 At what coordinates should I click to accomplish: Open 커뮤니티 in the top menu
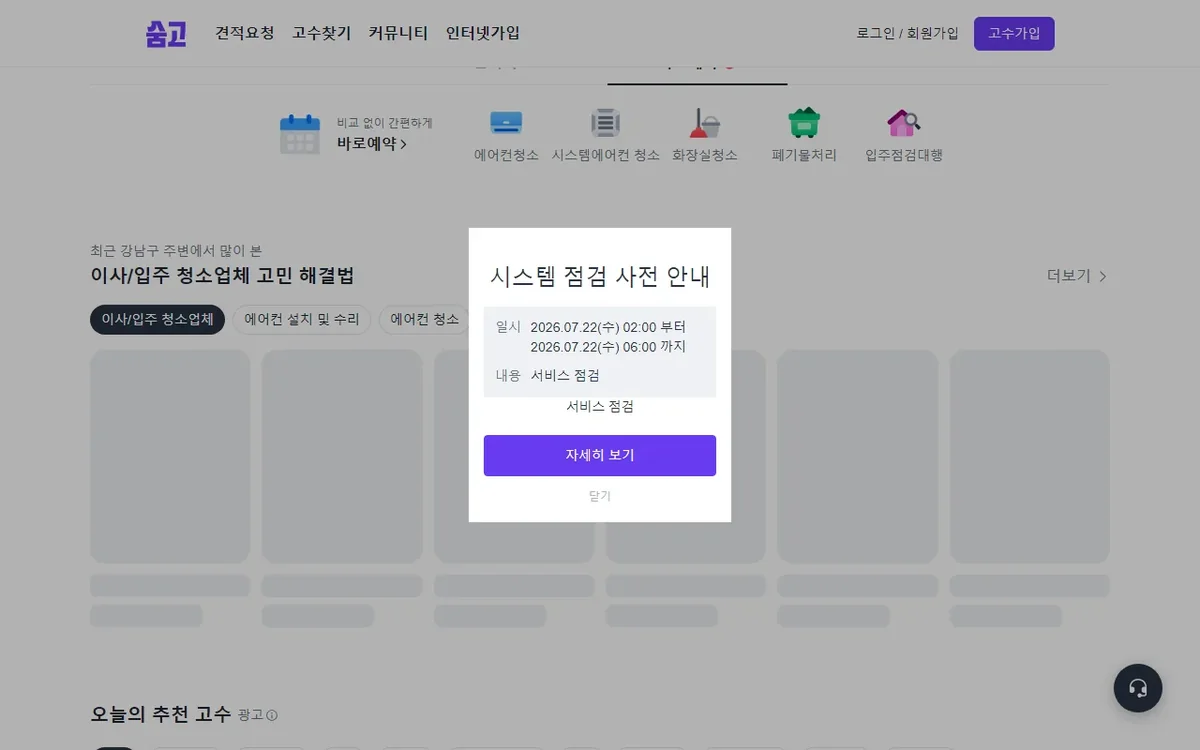(x=398, y=33)
